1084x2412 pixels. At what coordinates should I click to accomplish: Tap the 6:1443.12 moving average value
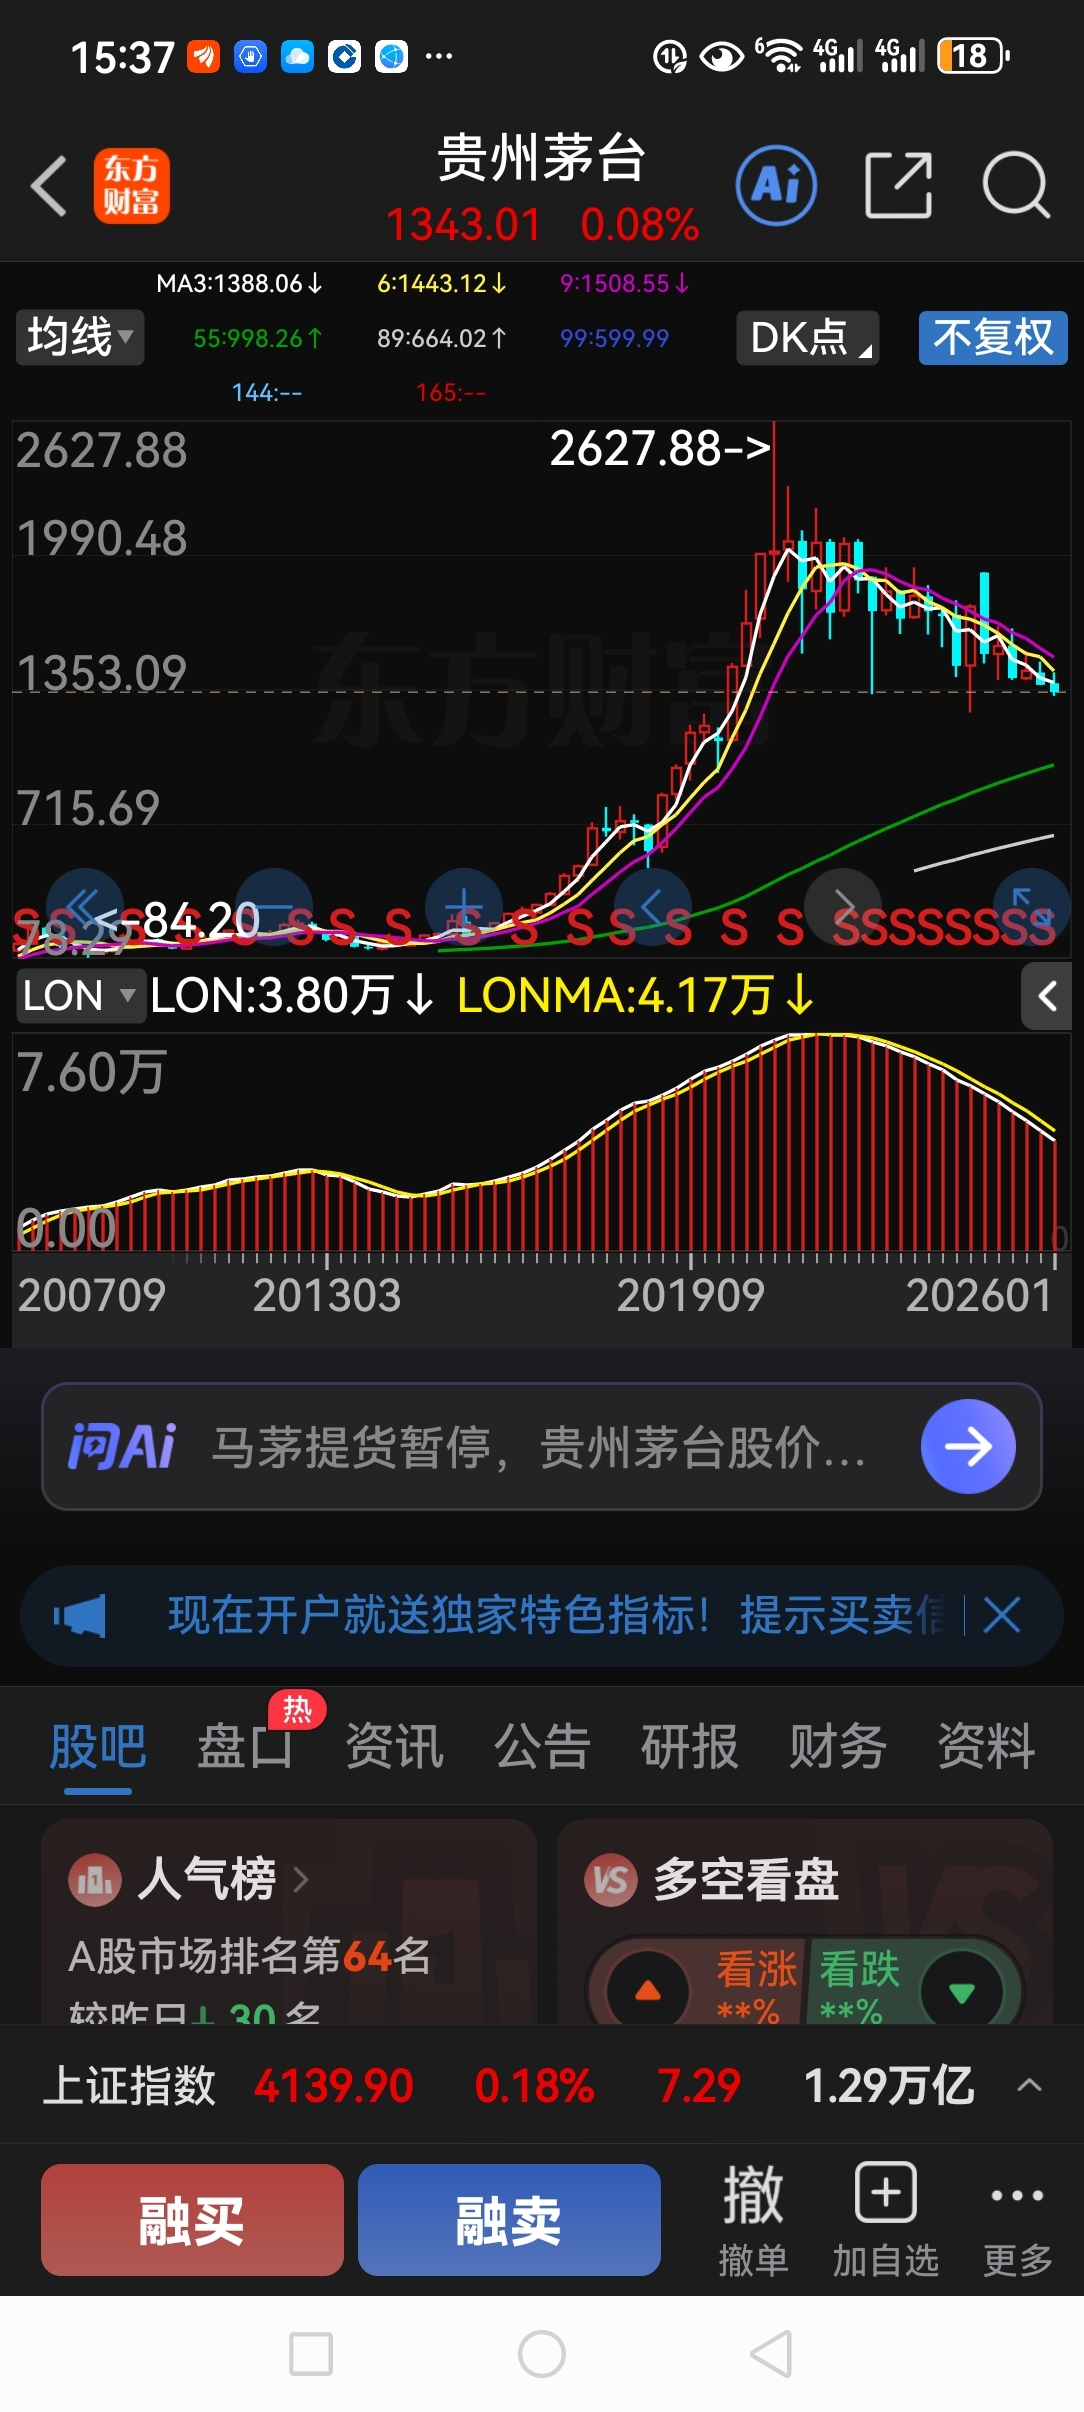click(441, 284)
